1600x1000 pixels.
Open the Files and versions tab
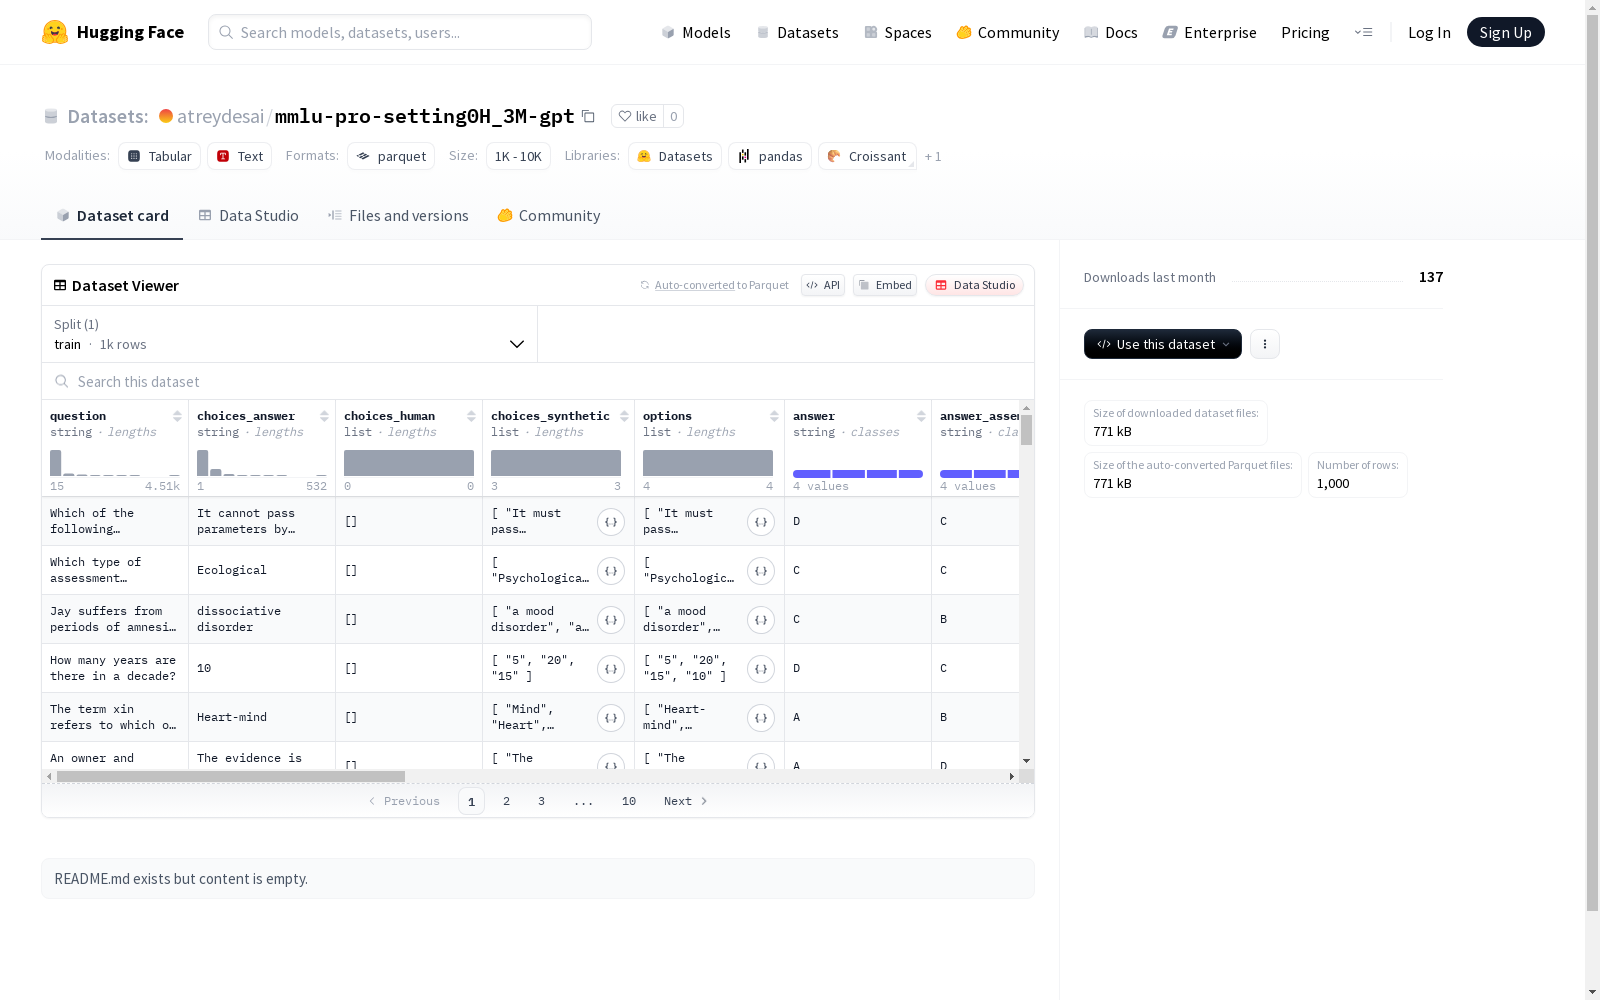pos(398,216)
